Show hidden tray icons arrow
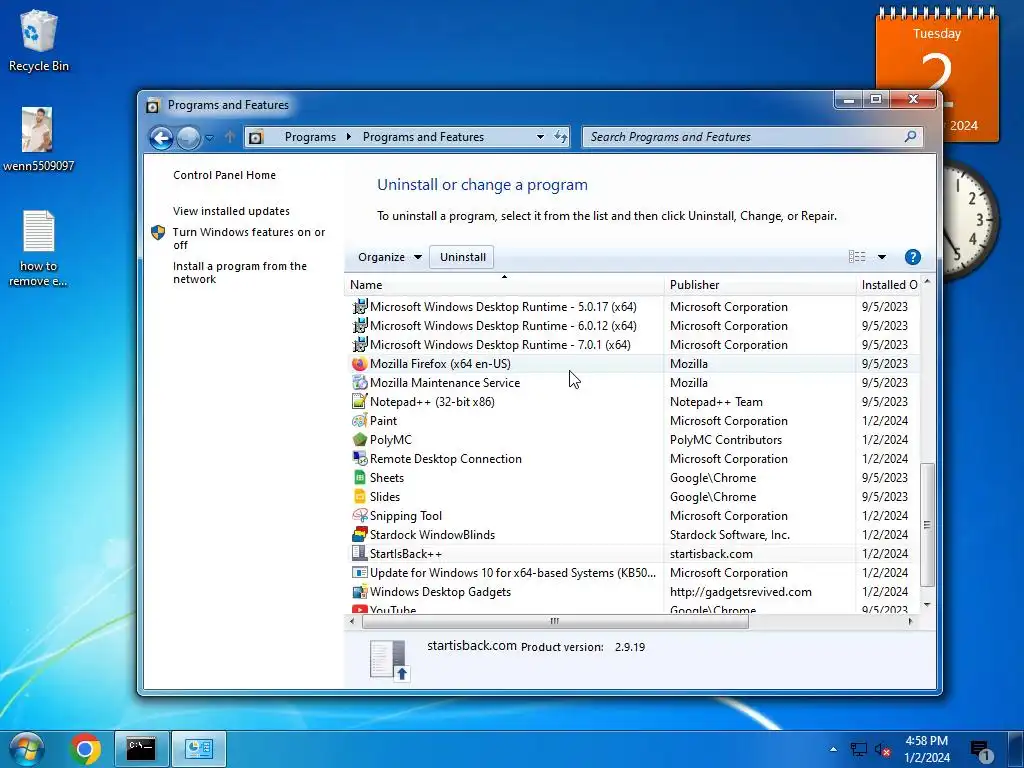The image size is (1024, 768). (x=833, y=750)
